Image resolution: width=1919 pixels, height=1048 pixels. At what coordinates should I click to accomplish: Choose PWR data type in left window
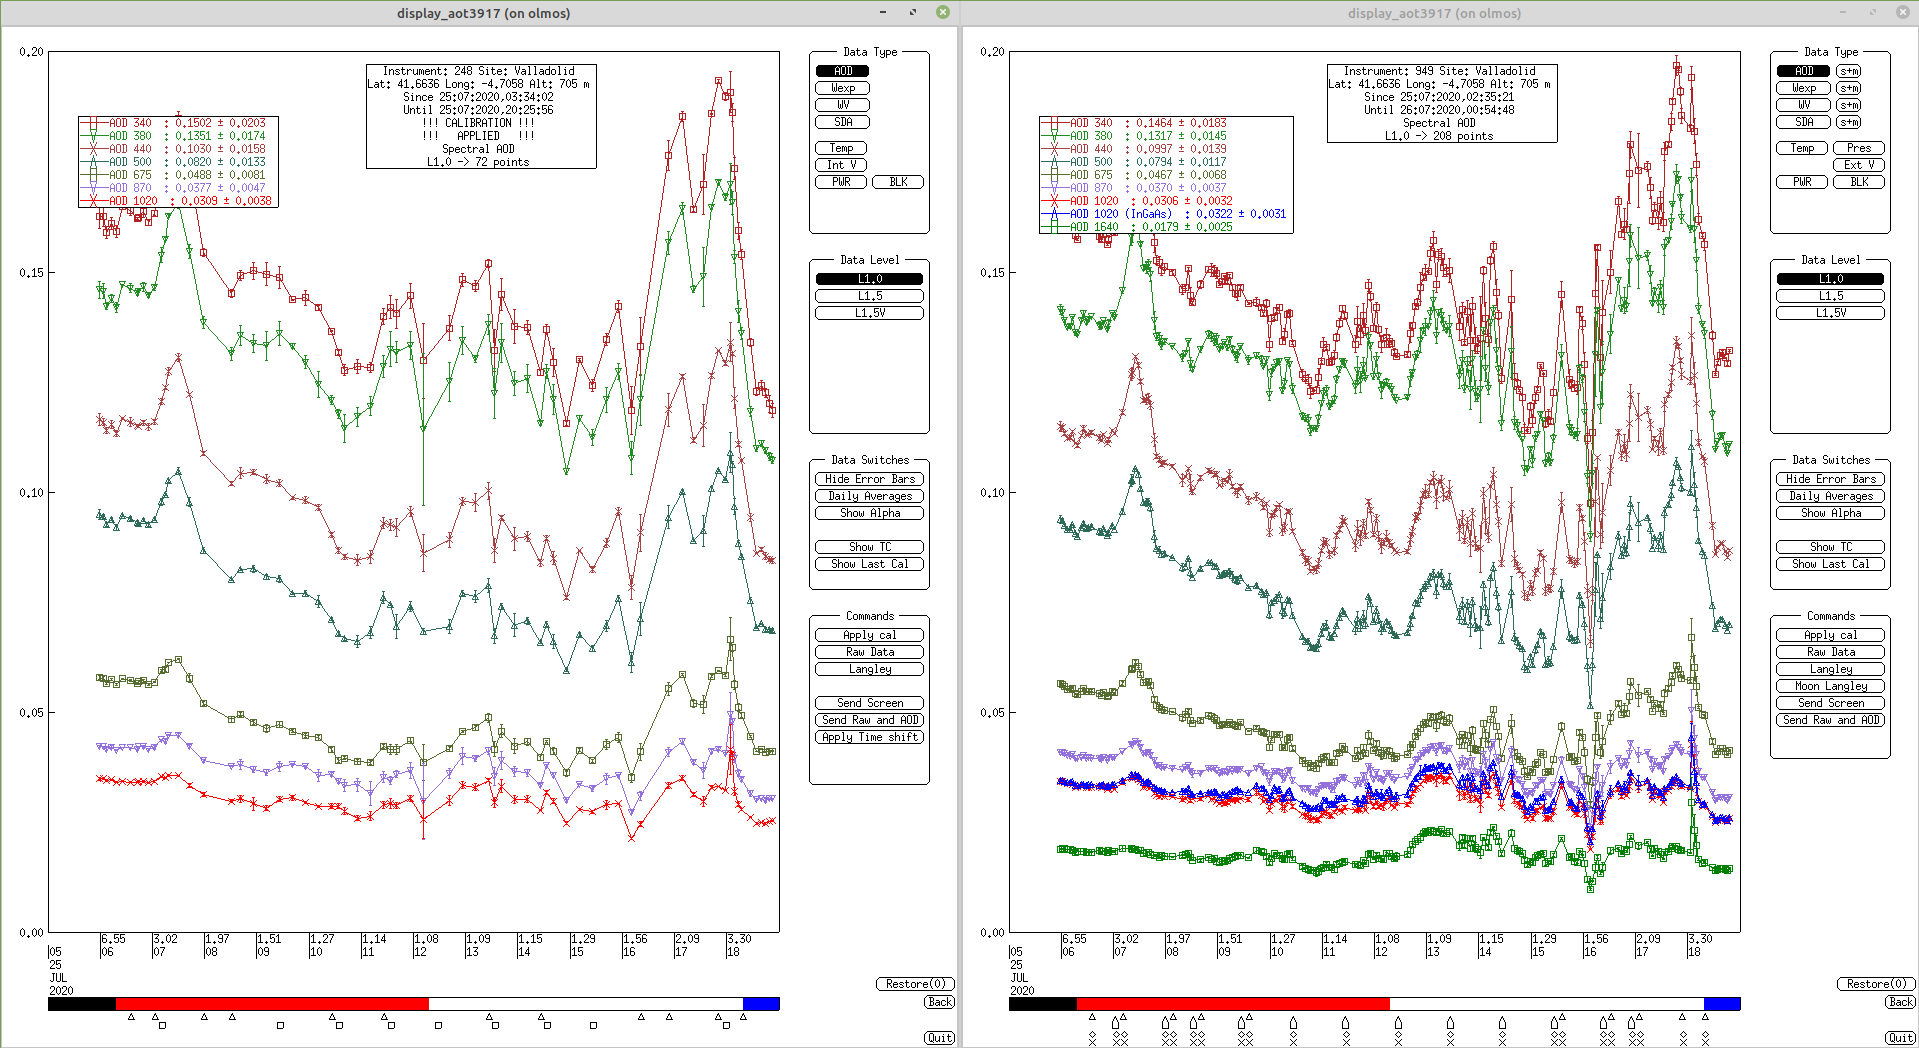click(x=841, y=182)
